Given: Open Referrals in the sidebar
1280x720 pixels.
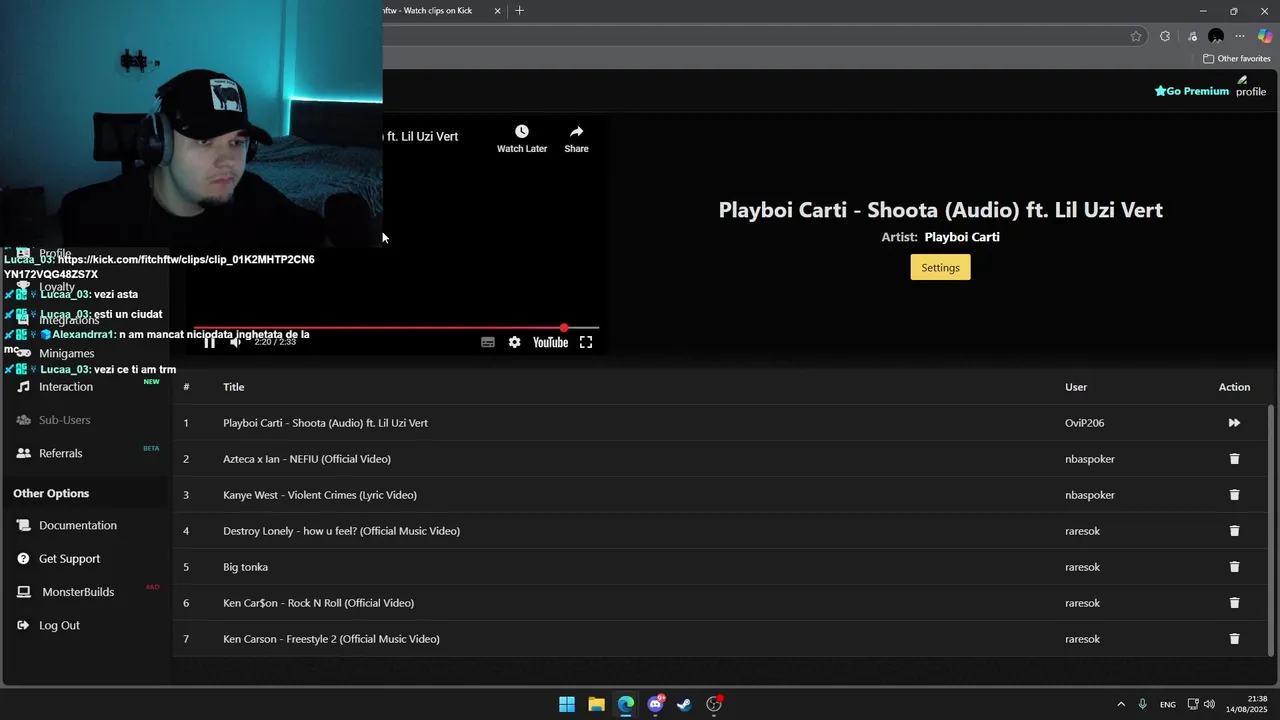Looking at the screenshot, I should point(61,453).
